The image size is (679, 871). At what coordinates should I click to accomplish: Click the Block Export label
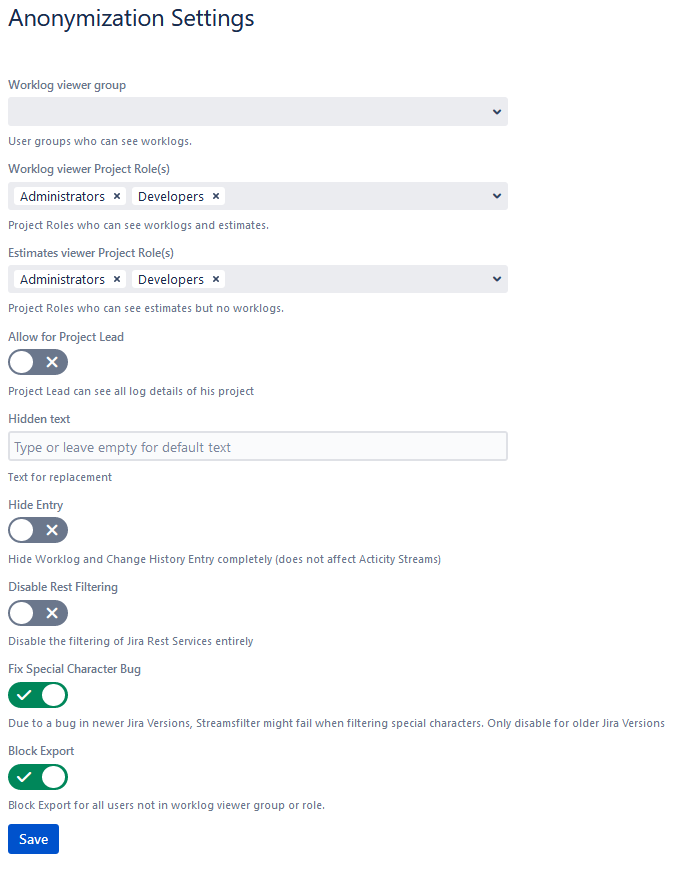pyautogui.click(x=41, y=751)
